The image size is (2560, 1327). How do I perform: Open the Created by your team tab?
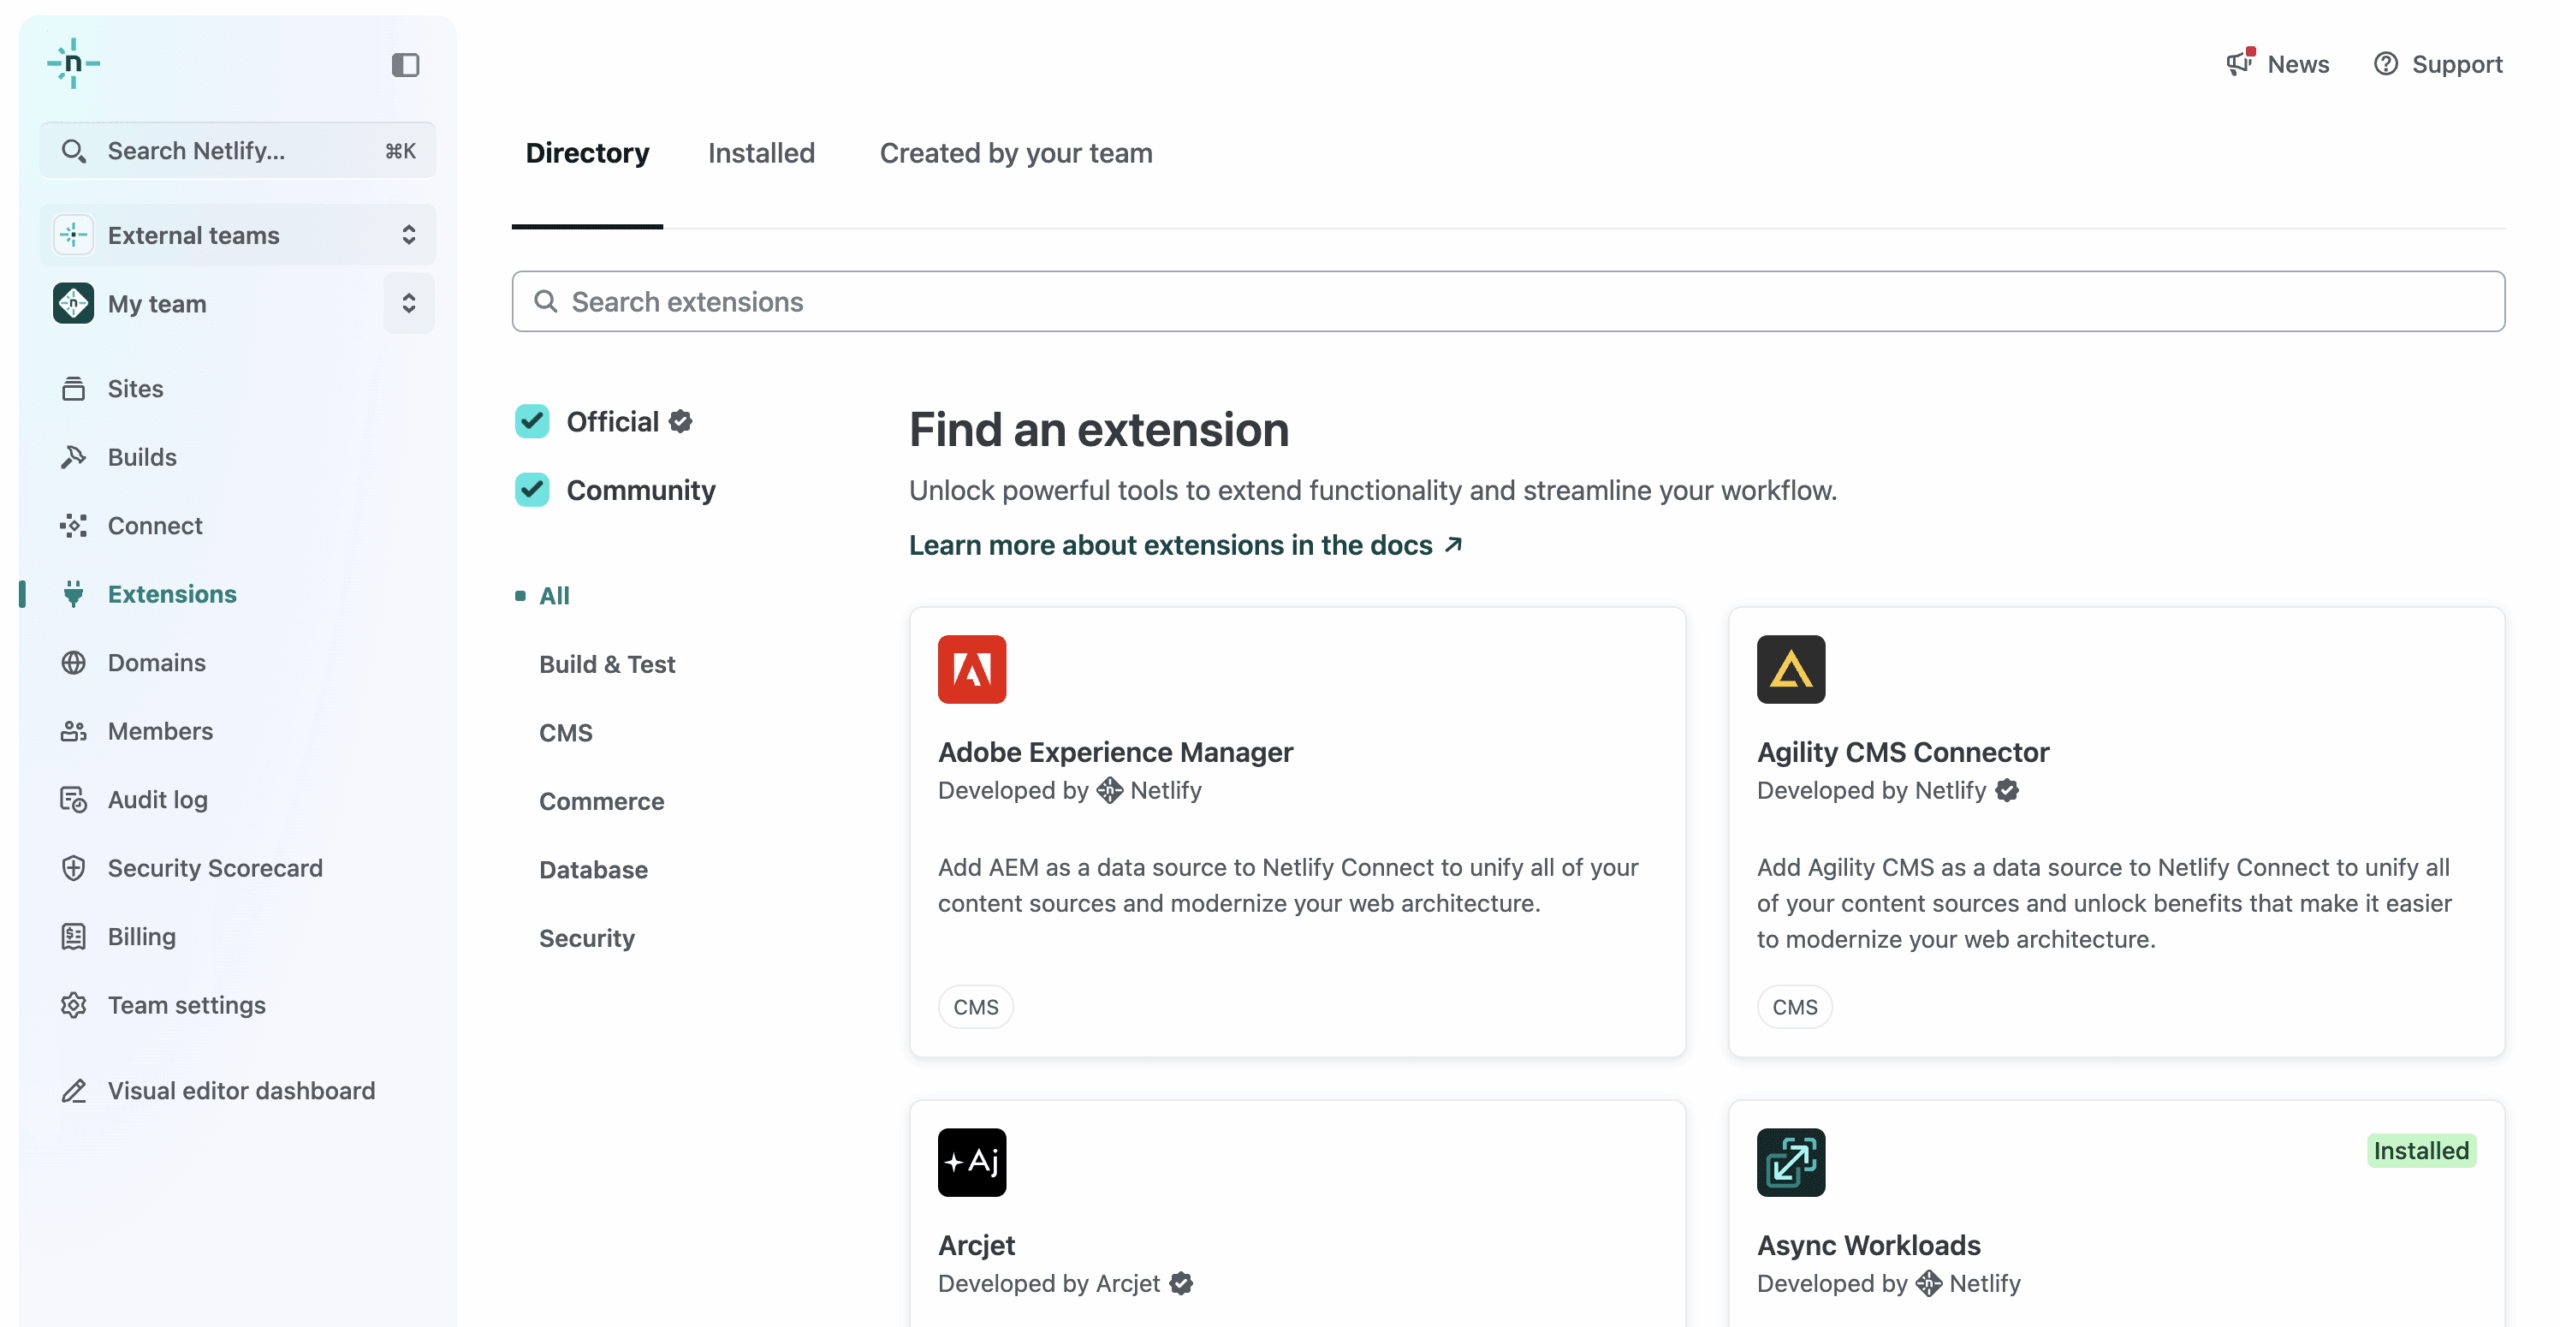click(x=1015, y=153)
